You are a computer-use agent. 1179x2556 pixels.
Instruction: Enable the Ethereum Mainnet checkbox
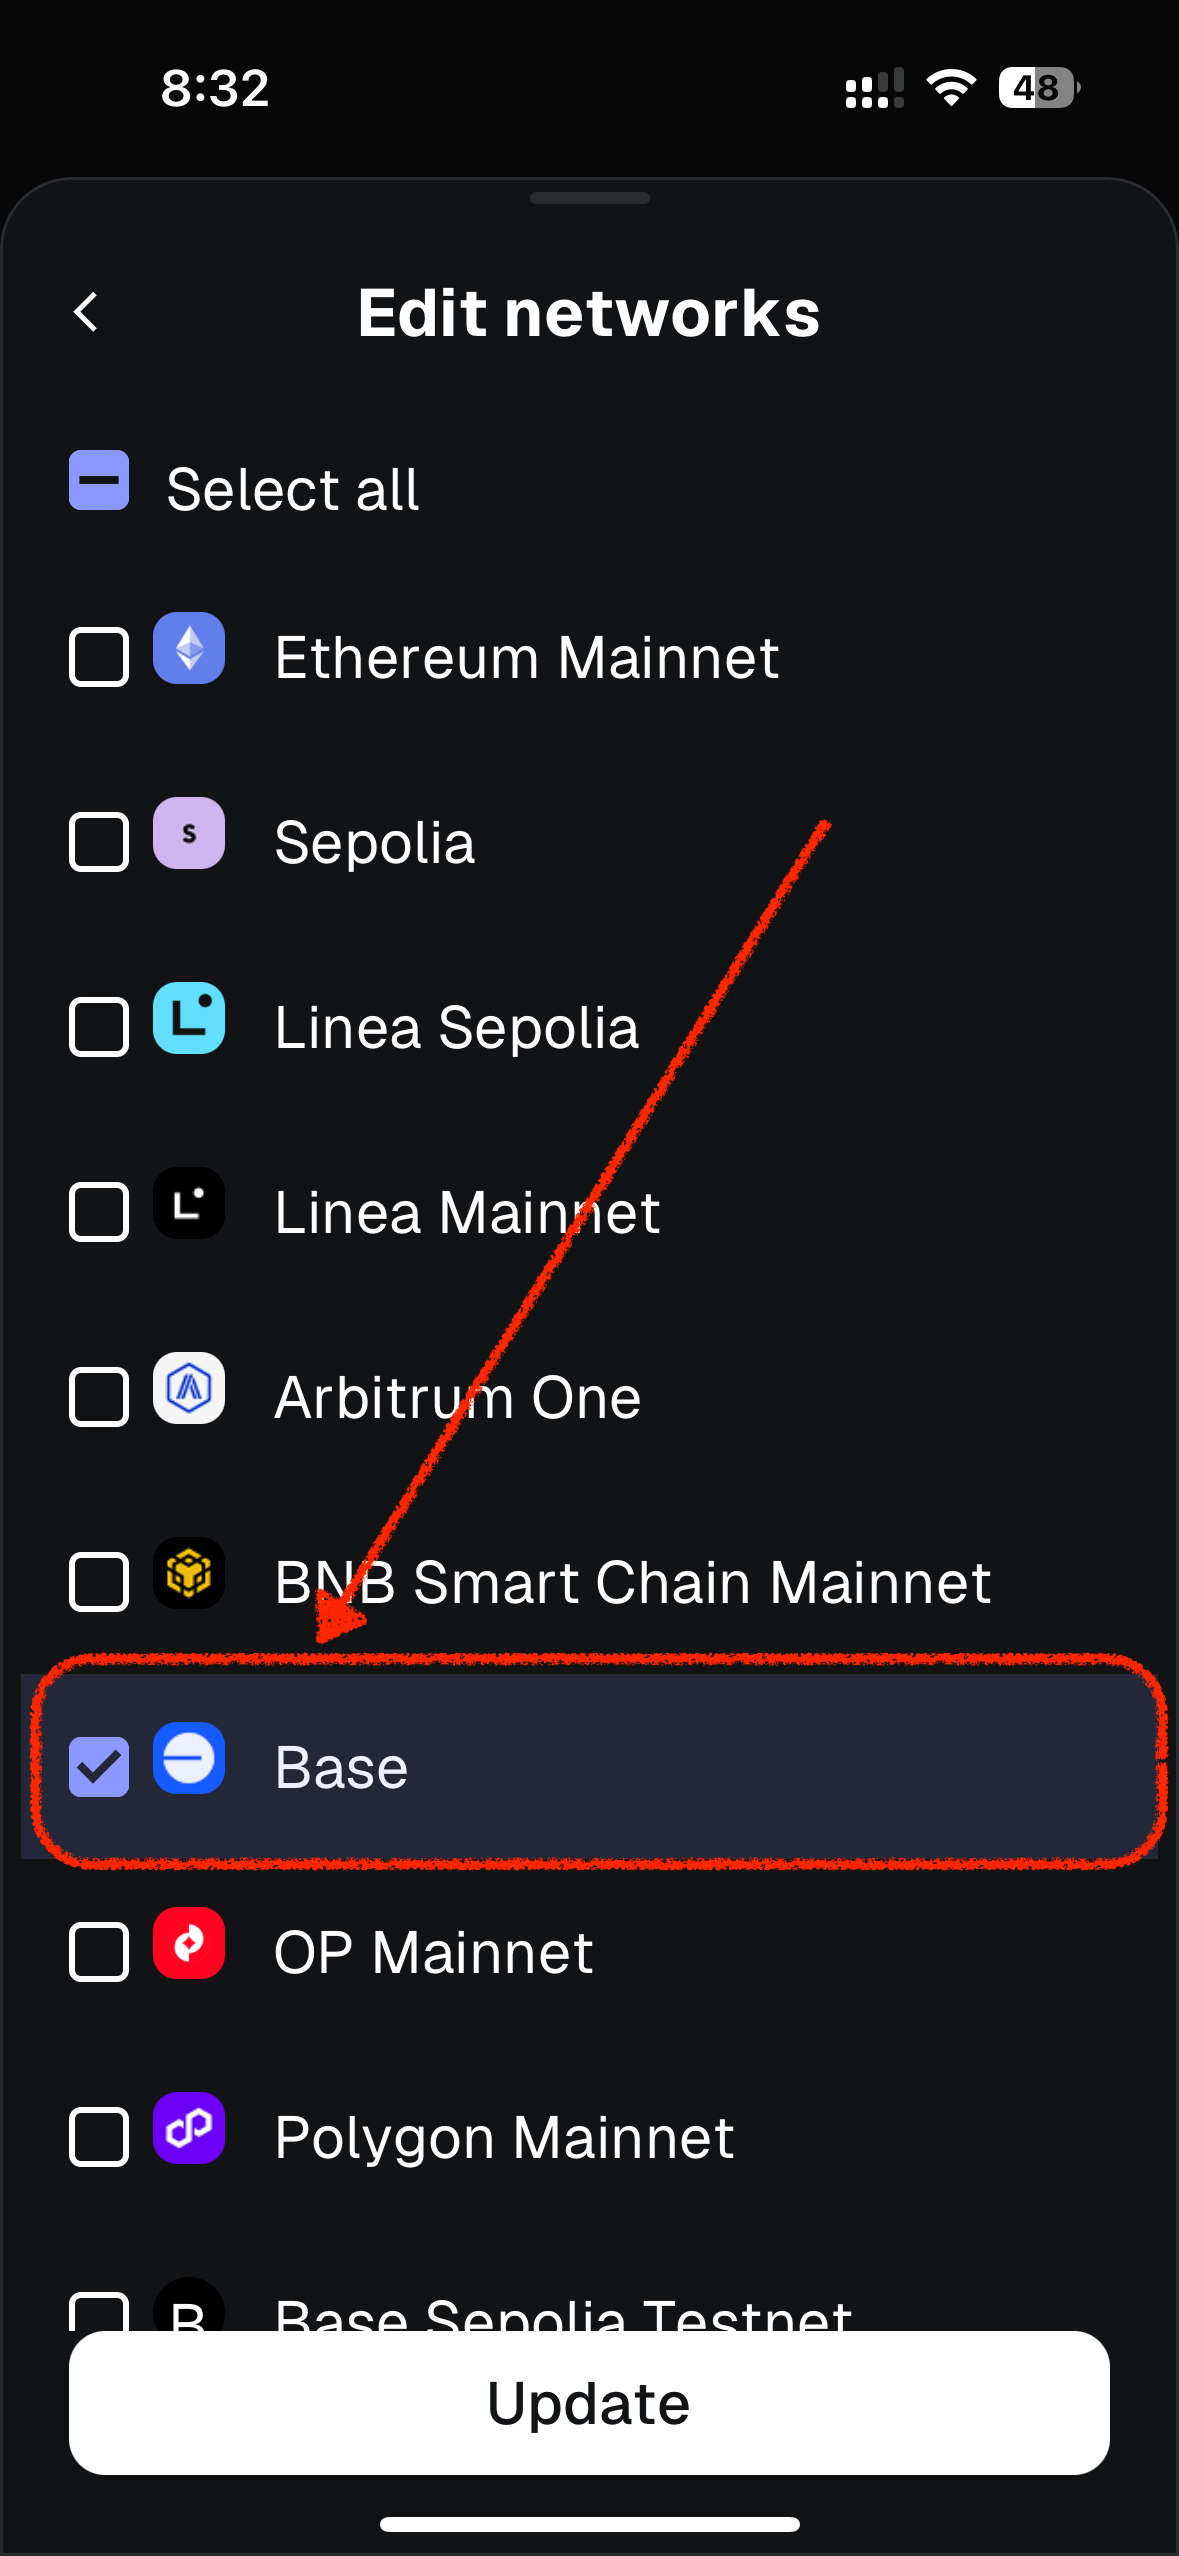(x=99, y=657)
